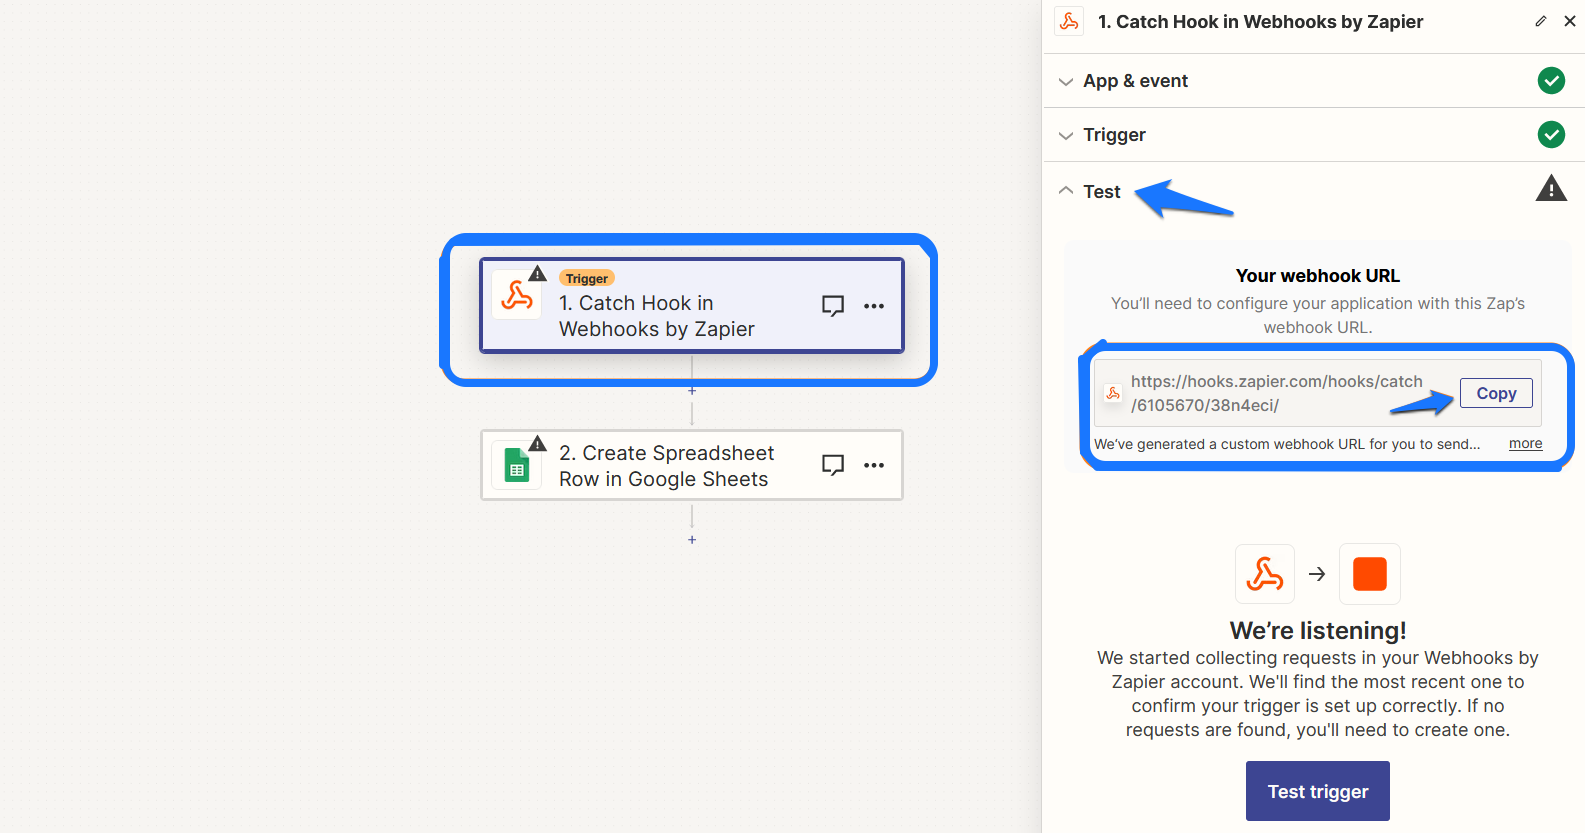This screenshot has height=833, width=1585.
Task: Add a step after Google Sheets action
Action: pos(692,540)
